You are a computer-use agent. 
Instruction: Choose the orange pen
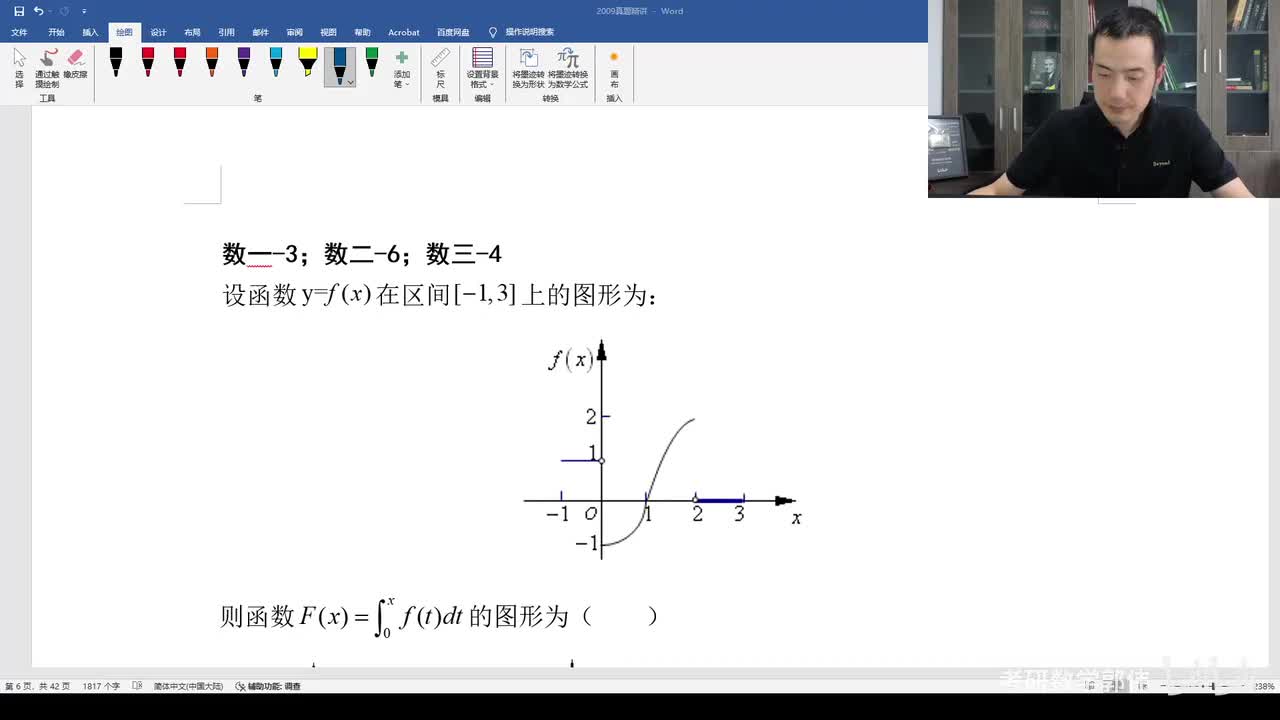212,63
